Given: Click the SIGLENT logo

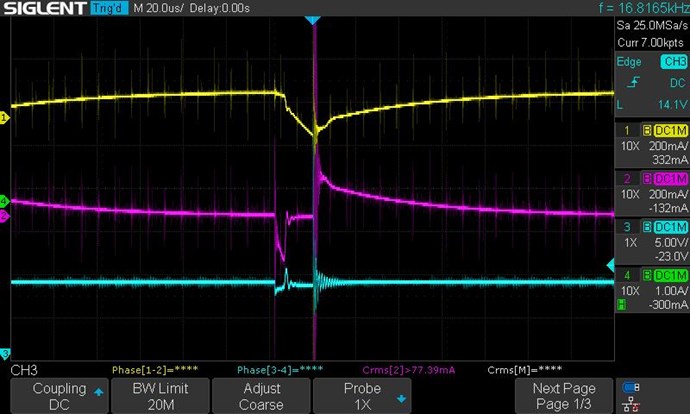Looking at the screenshot, I should point(45,8).
